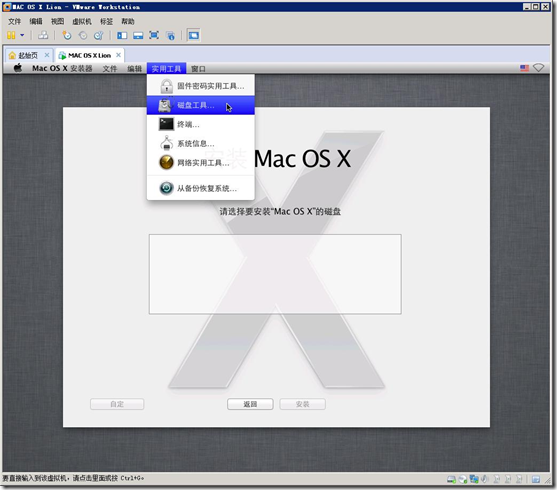Click the message log icon in status bar
This screenshot has height=490, width=557.
click(536, 480)
